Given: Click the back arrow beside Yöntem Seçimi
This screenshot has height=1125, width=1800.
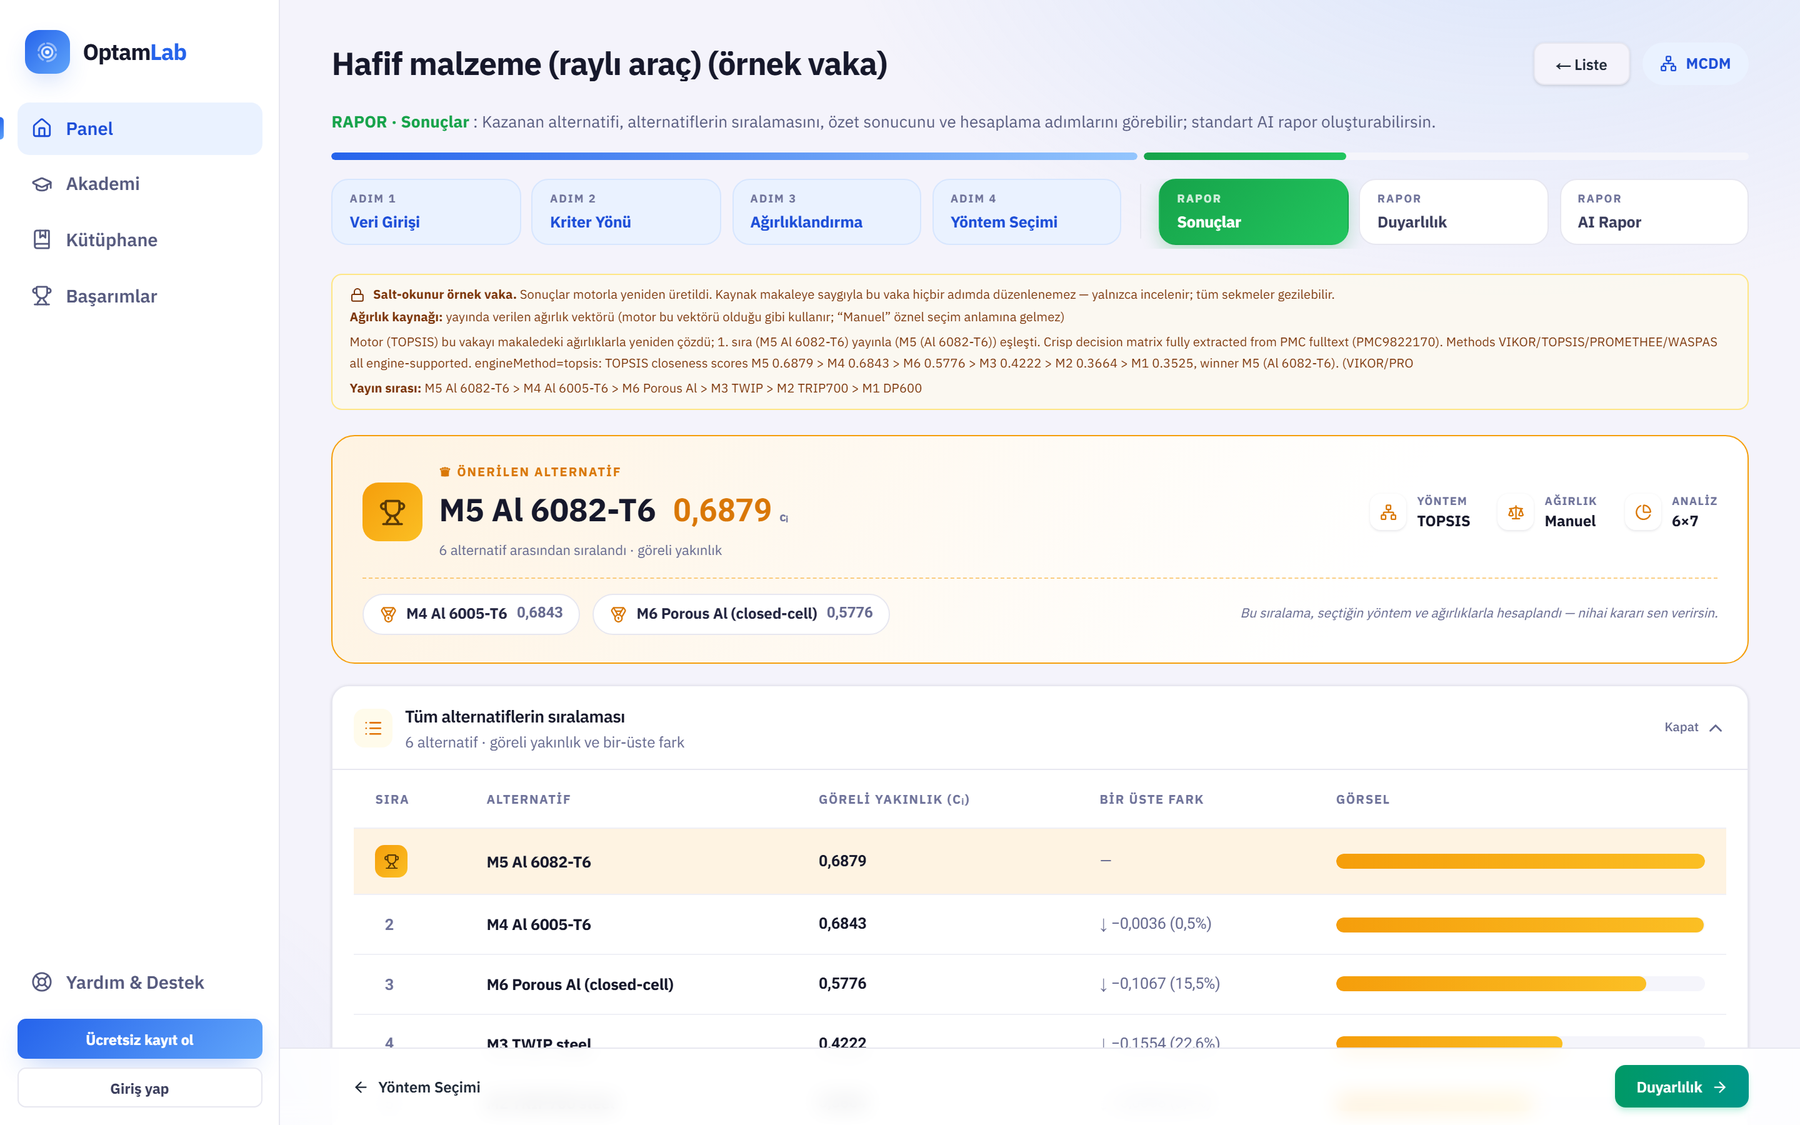Looking at the screenshot, I should [x=361, y=1087].
